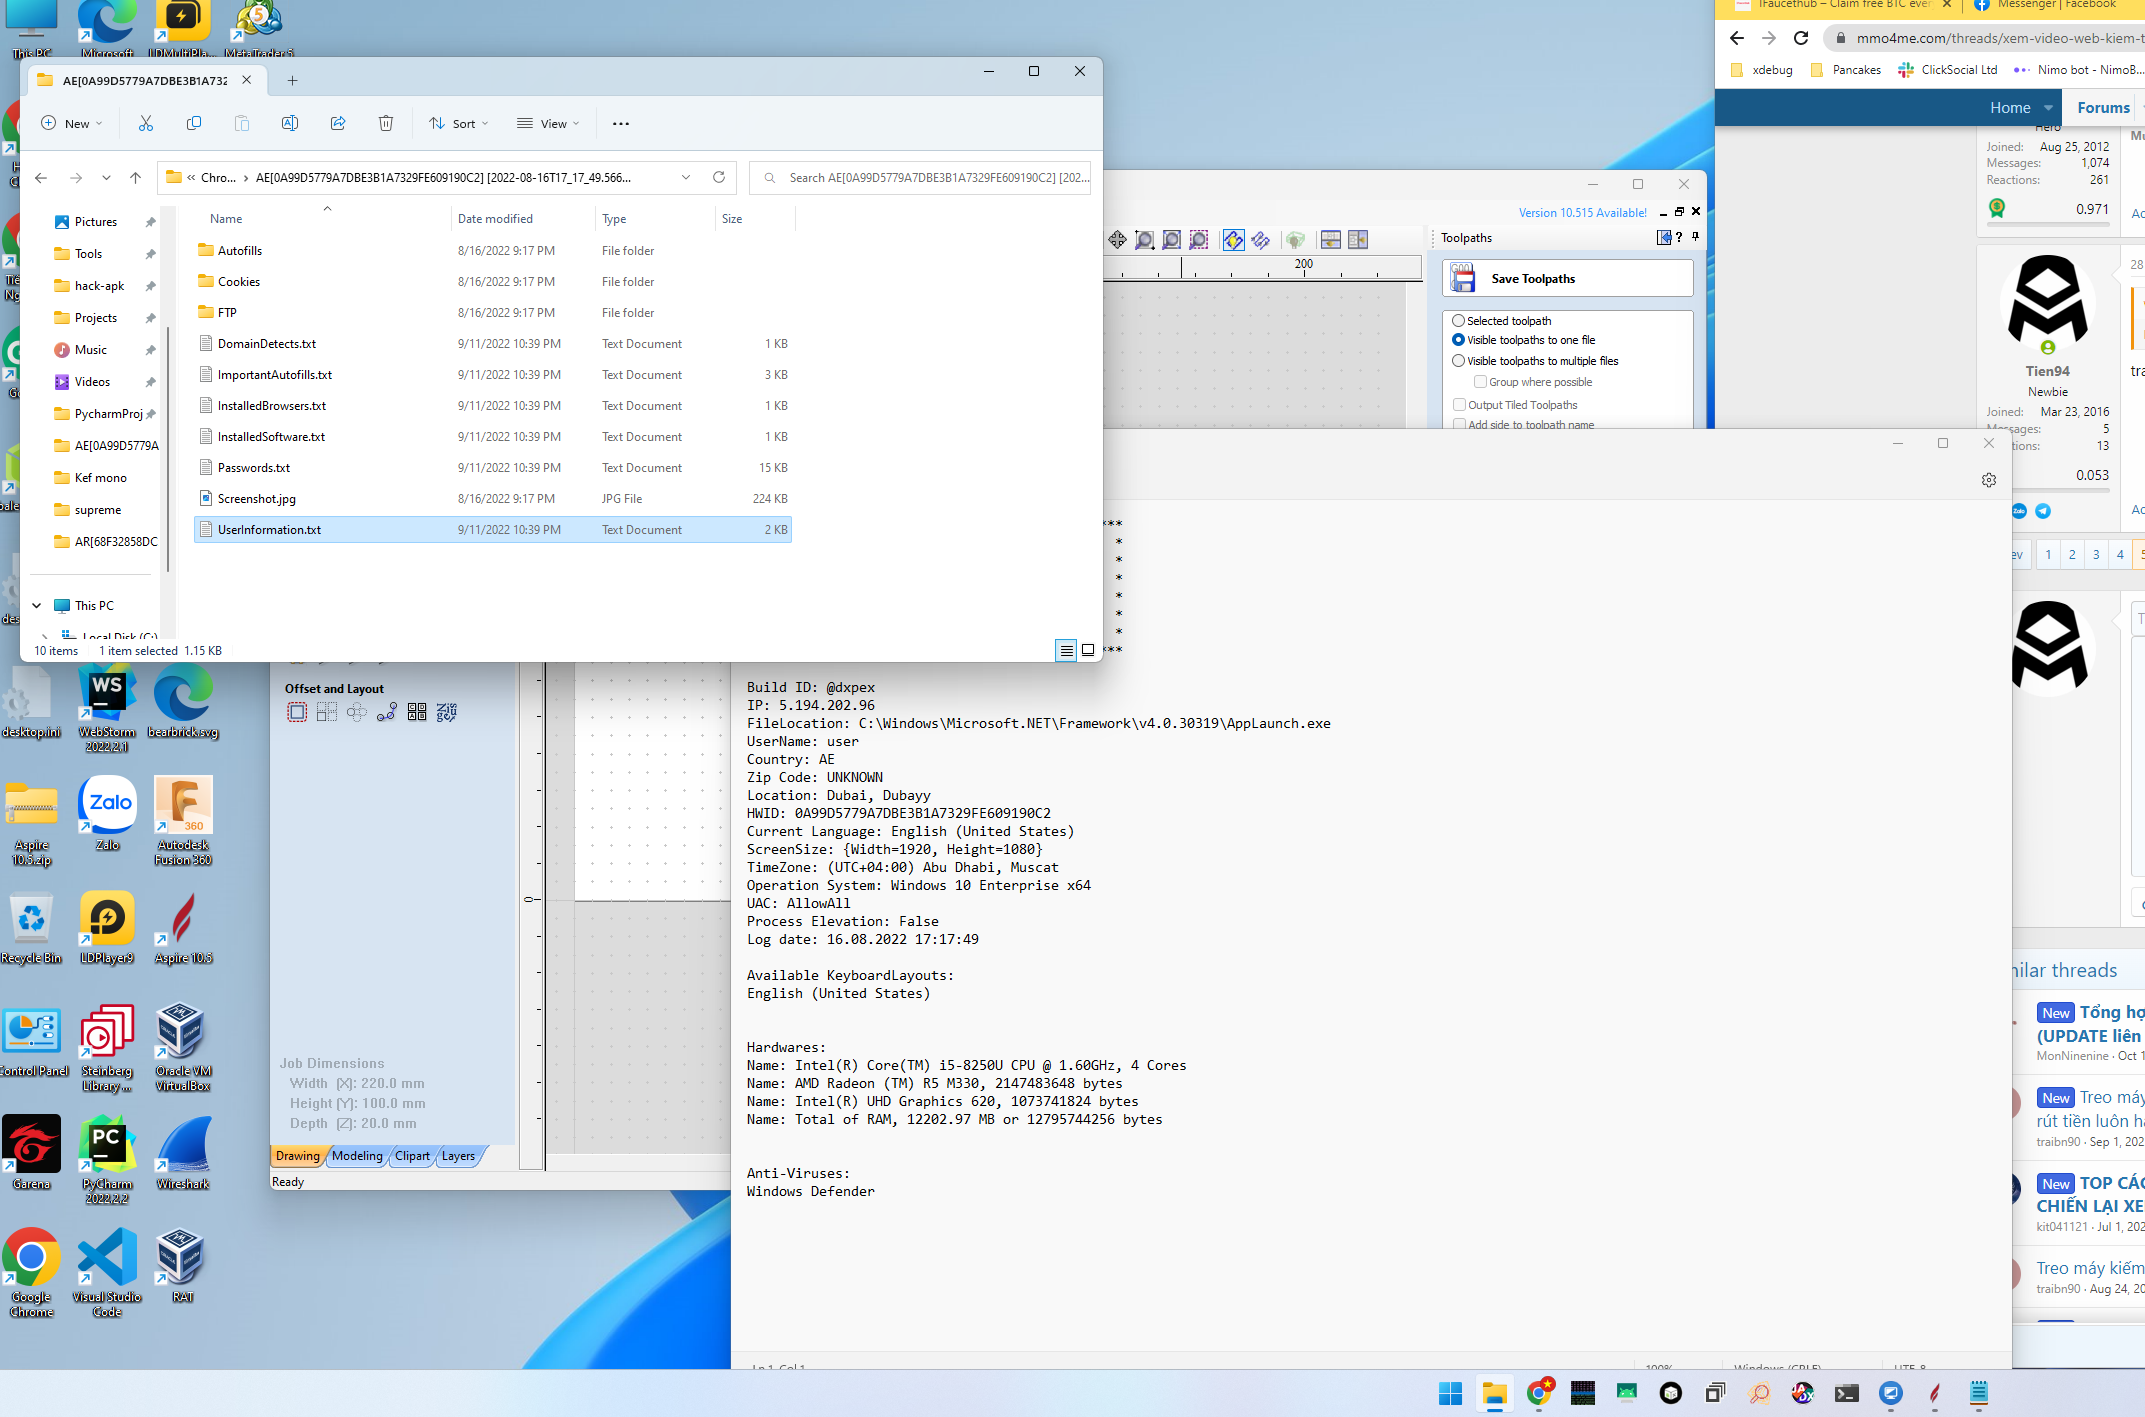Open a new File Explorer tab with plus button
The image size is (2145, 1417).
tap(292, 80)
